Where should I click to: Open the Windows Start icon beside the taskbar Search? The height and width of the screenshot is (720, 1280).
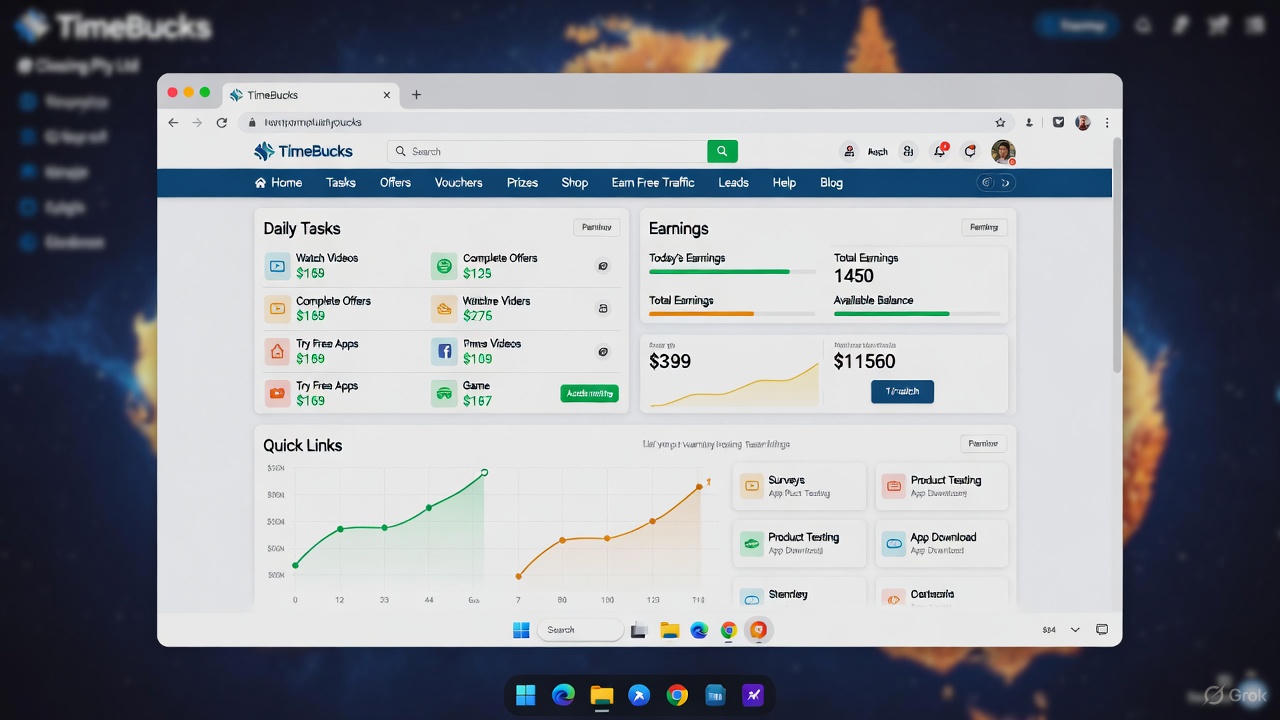pyautogui.click(x=521, y=630)
